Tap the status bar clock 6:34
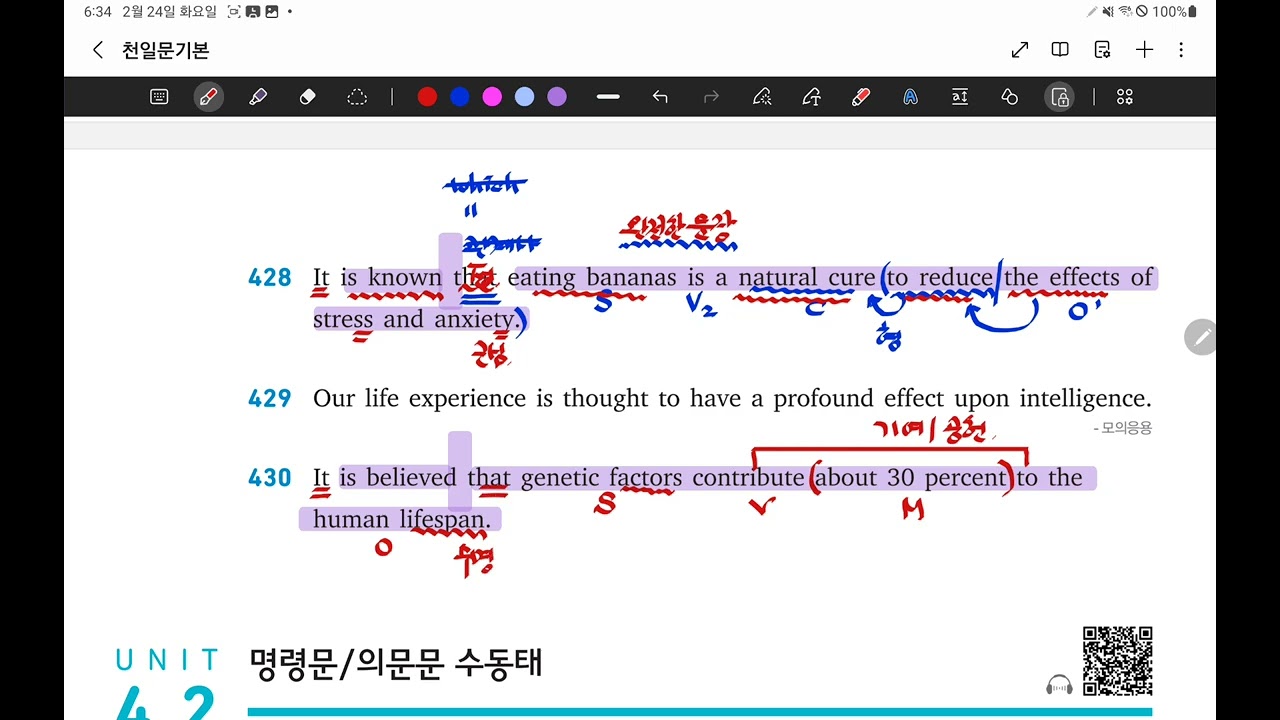 coord(97,12)
